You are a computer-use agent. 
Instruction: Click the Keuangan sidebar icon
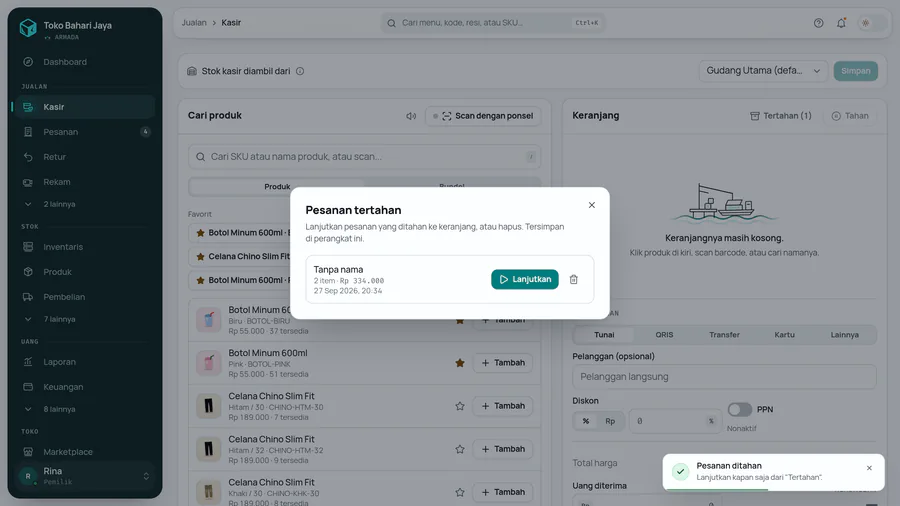tap(28, 387)
